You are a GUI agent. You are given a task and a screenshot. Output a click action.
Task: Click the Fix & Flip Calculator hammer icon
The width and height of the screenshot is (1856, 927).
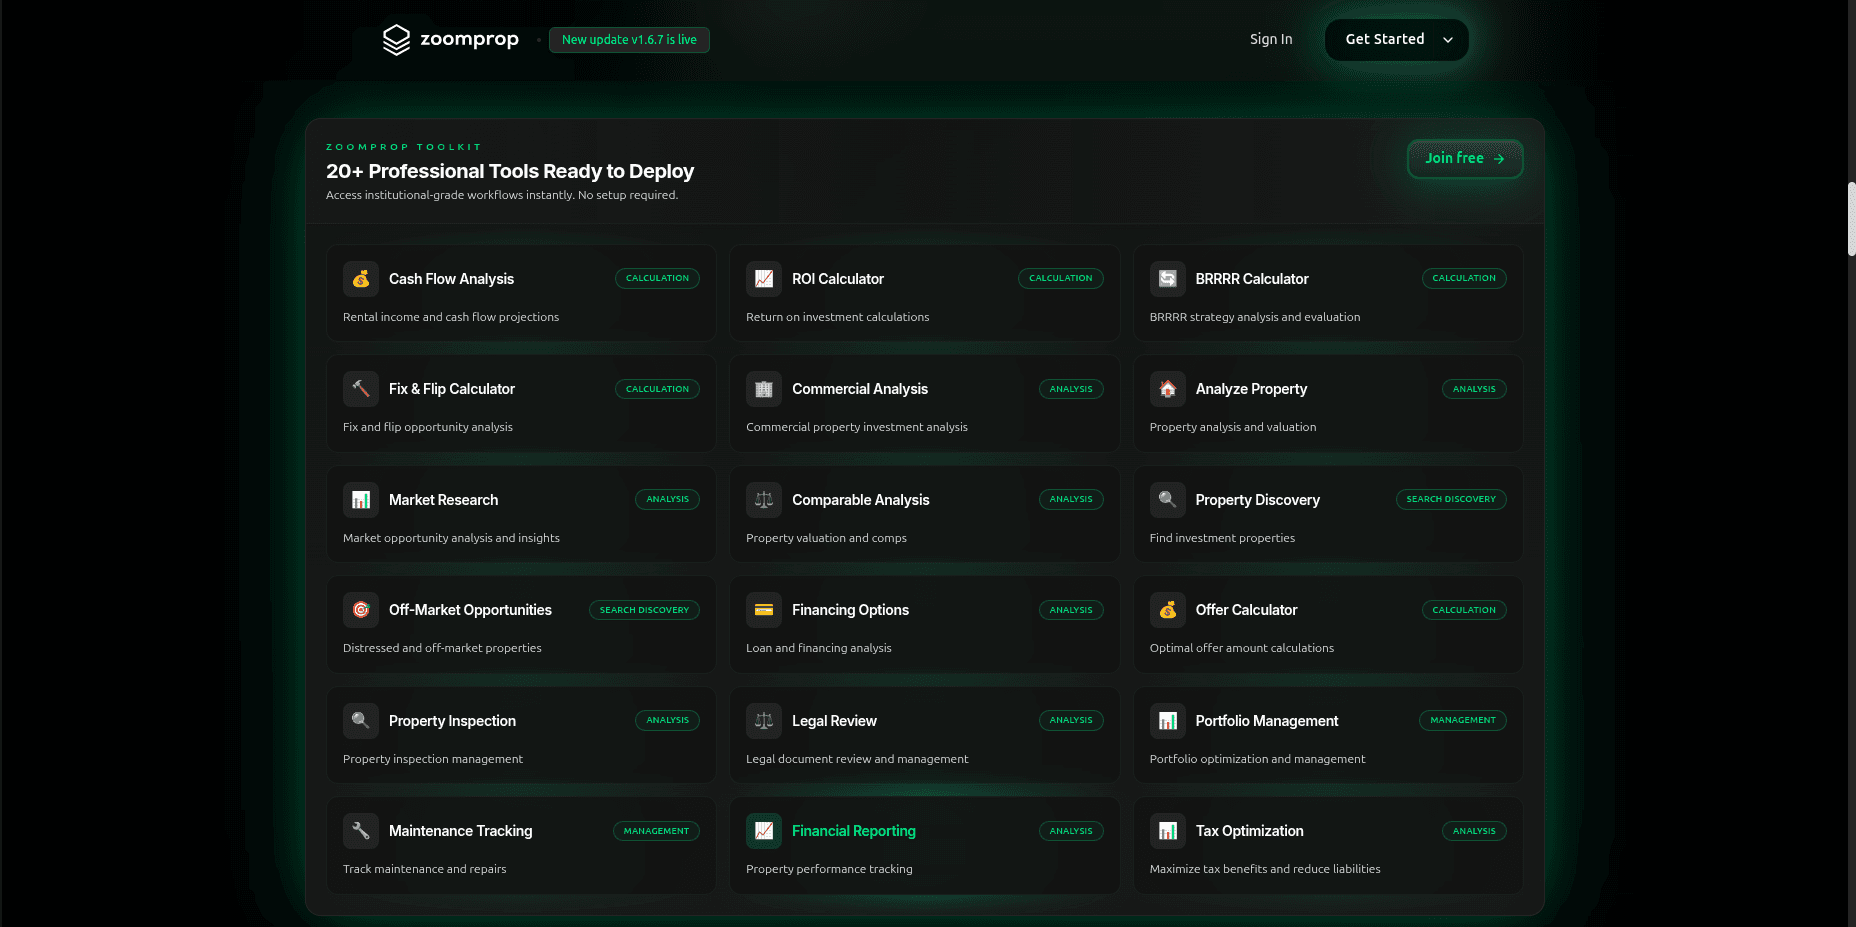[361, 389]
